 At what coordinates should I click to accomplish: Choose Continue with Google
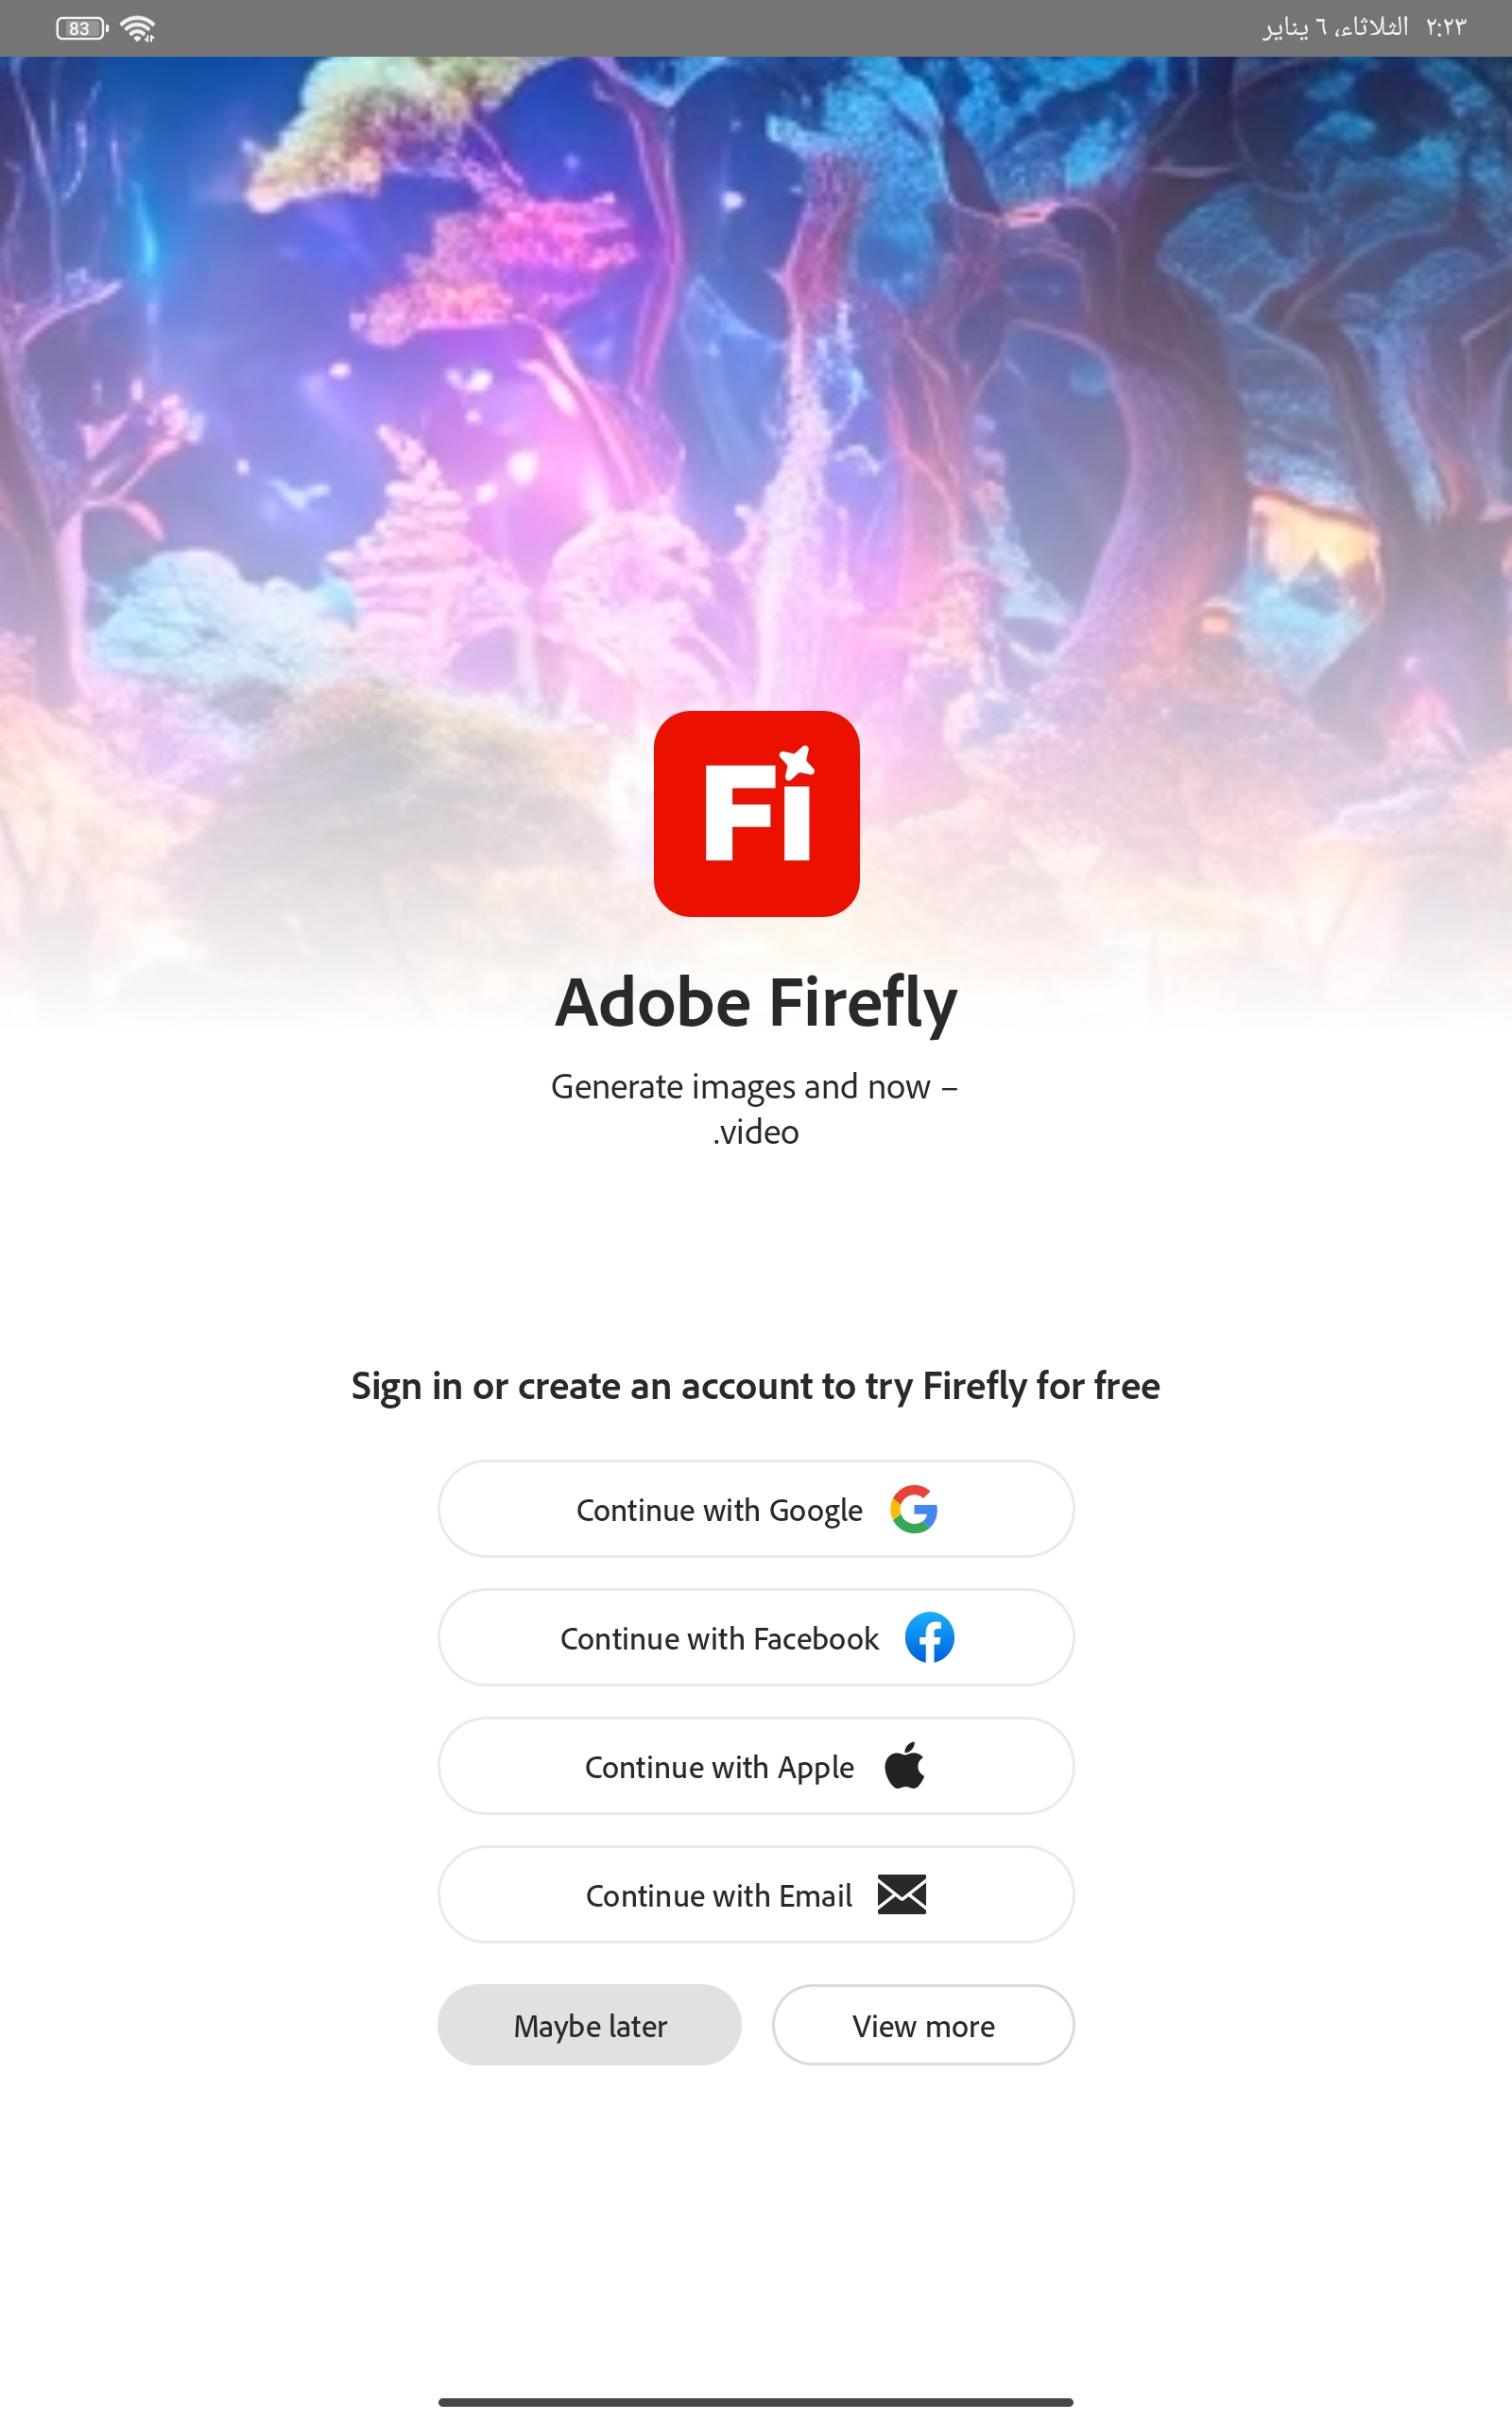756,1510
